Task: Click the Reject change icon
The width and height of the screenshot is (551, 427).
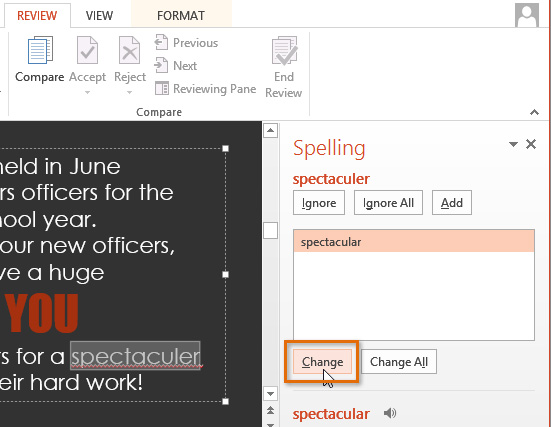Action: tap(129, 50)
